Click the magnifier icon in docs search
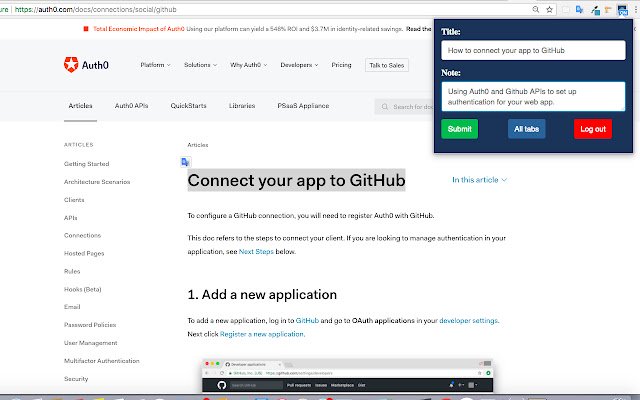 pos(384,107)
